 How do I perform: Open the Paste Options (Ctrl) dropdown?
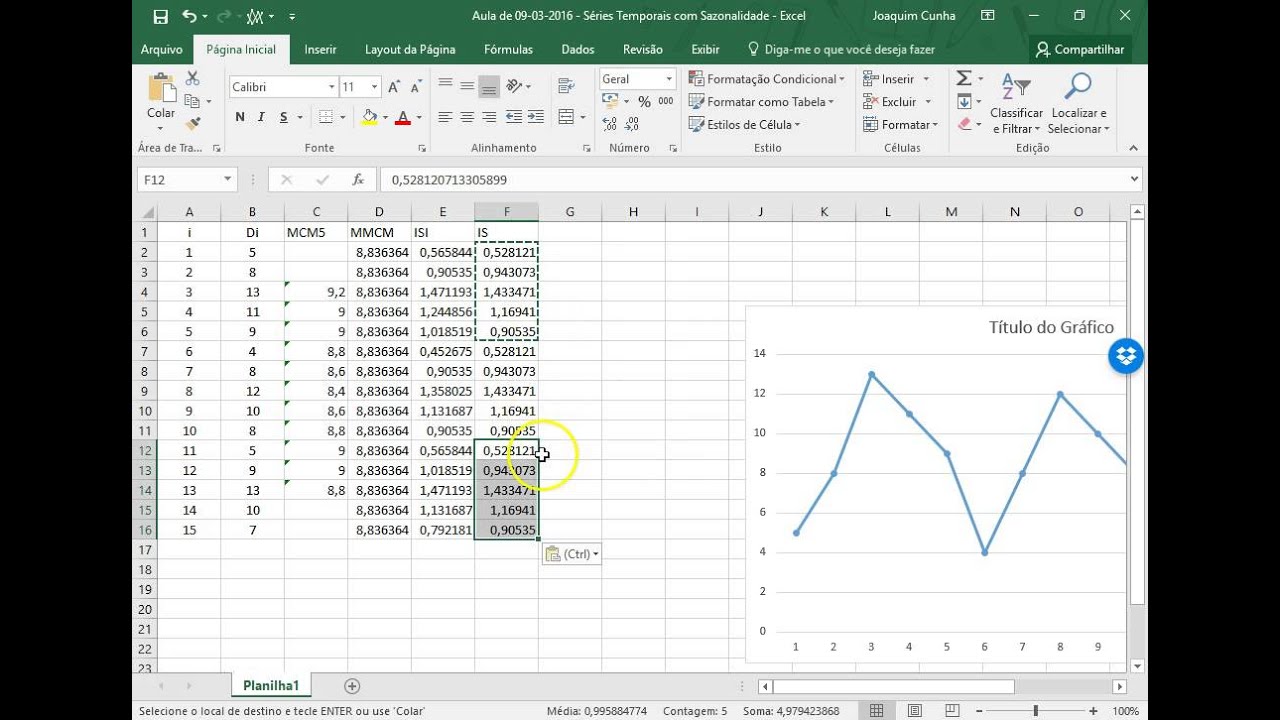[572, 554]
